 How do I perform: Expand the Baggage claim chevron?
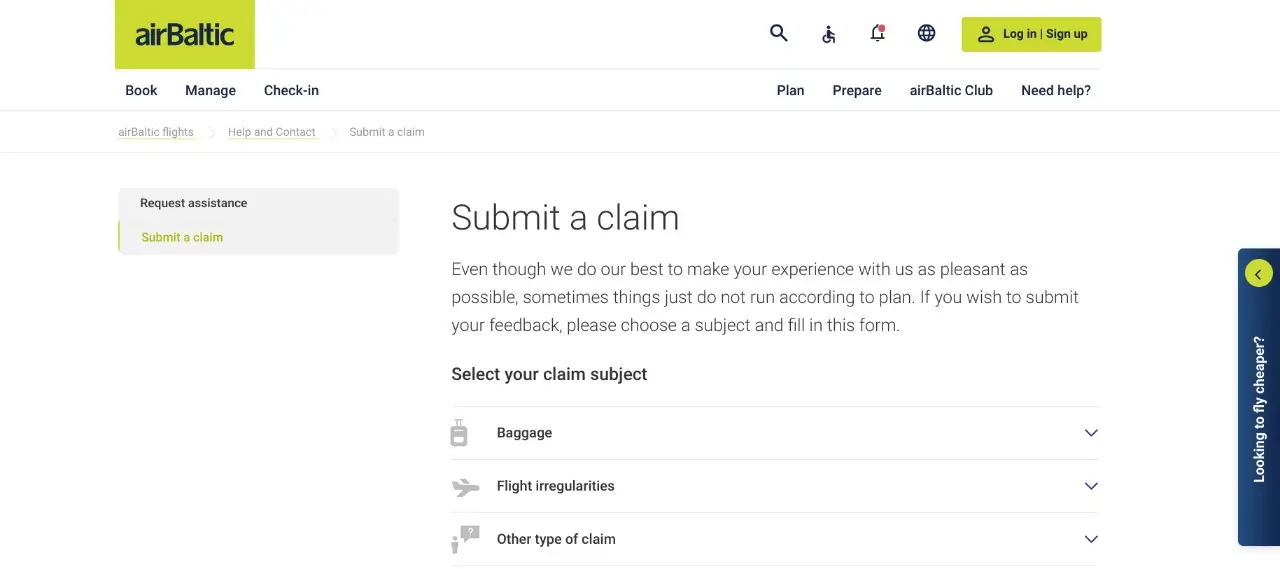pos(1091,433)
